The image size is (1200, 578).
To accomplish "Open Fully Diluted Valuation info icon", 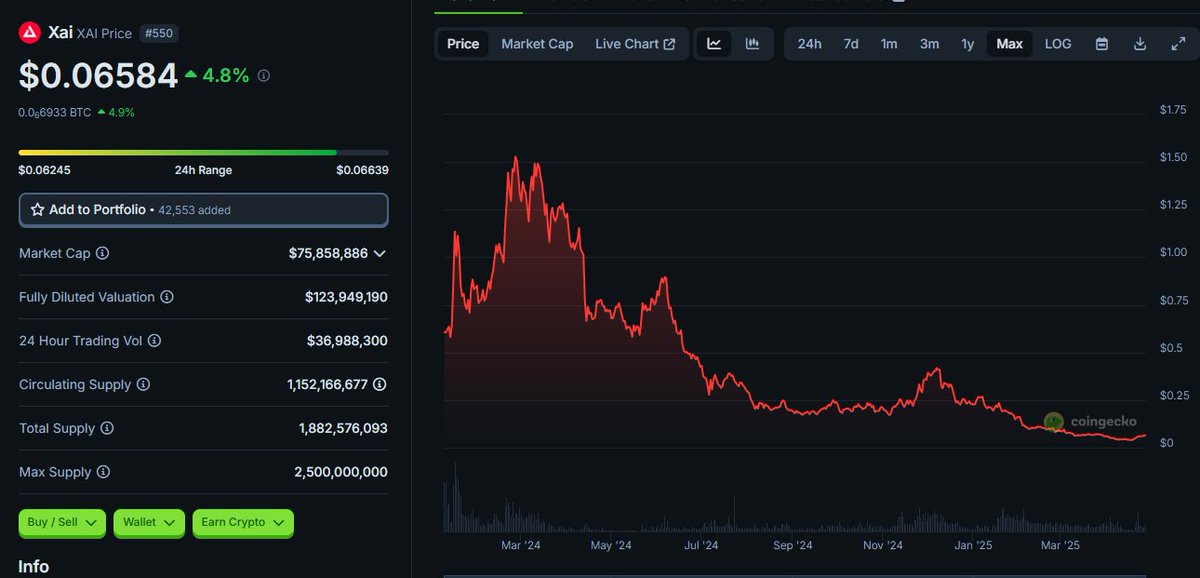I will [167, 297].
